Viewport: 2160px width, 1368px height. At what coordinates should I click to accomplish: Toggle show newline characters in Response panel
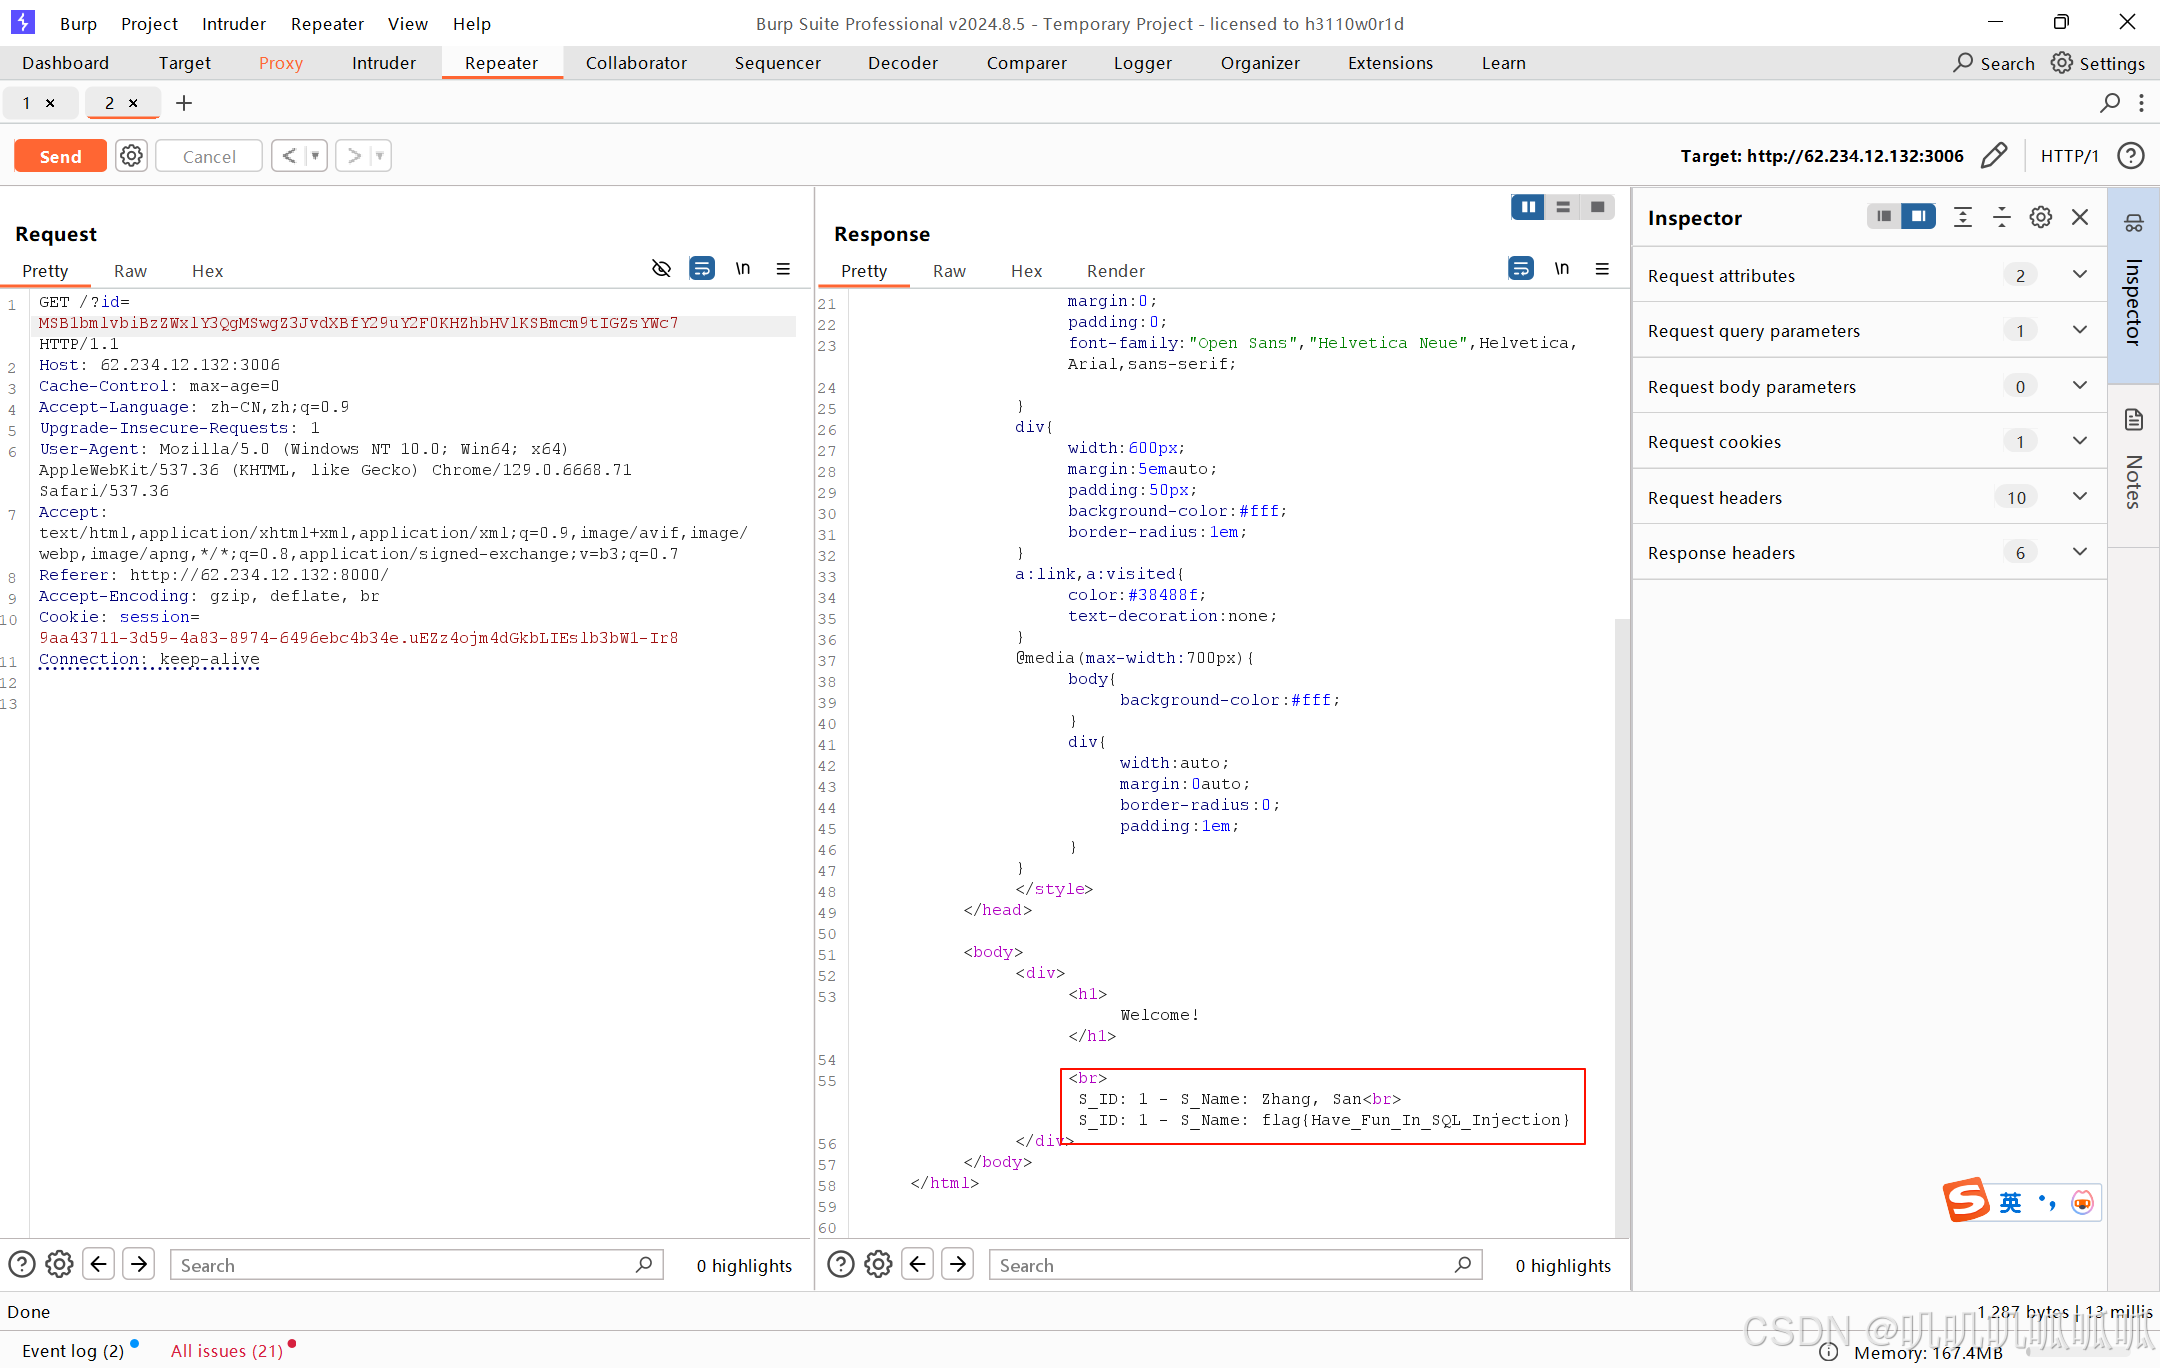tap(1561, 269)
